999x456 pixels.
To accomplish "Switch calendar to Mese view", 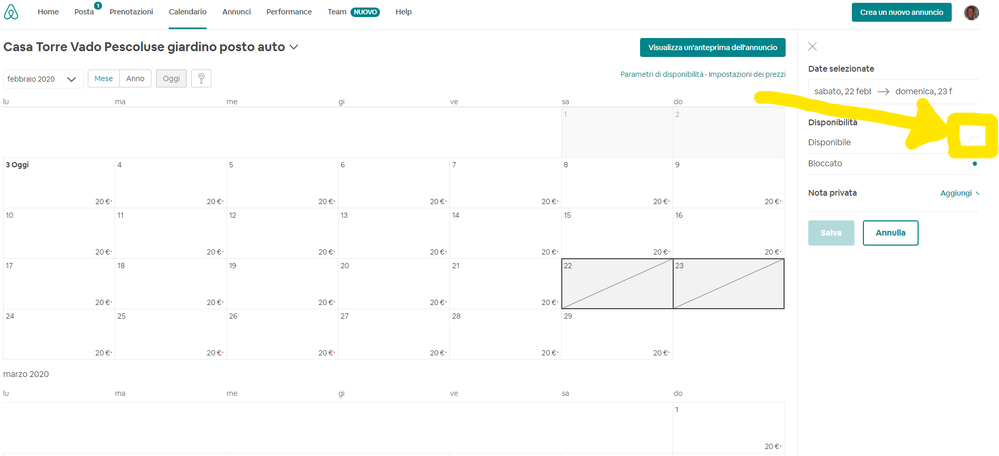I will [104, 79].
